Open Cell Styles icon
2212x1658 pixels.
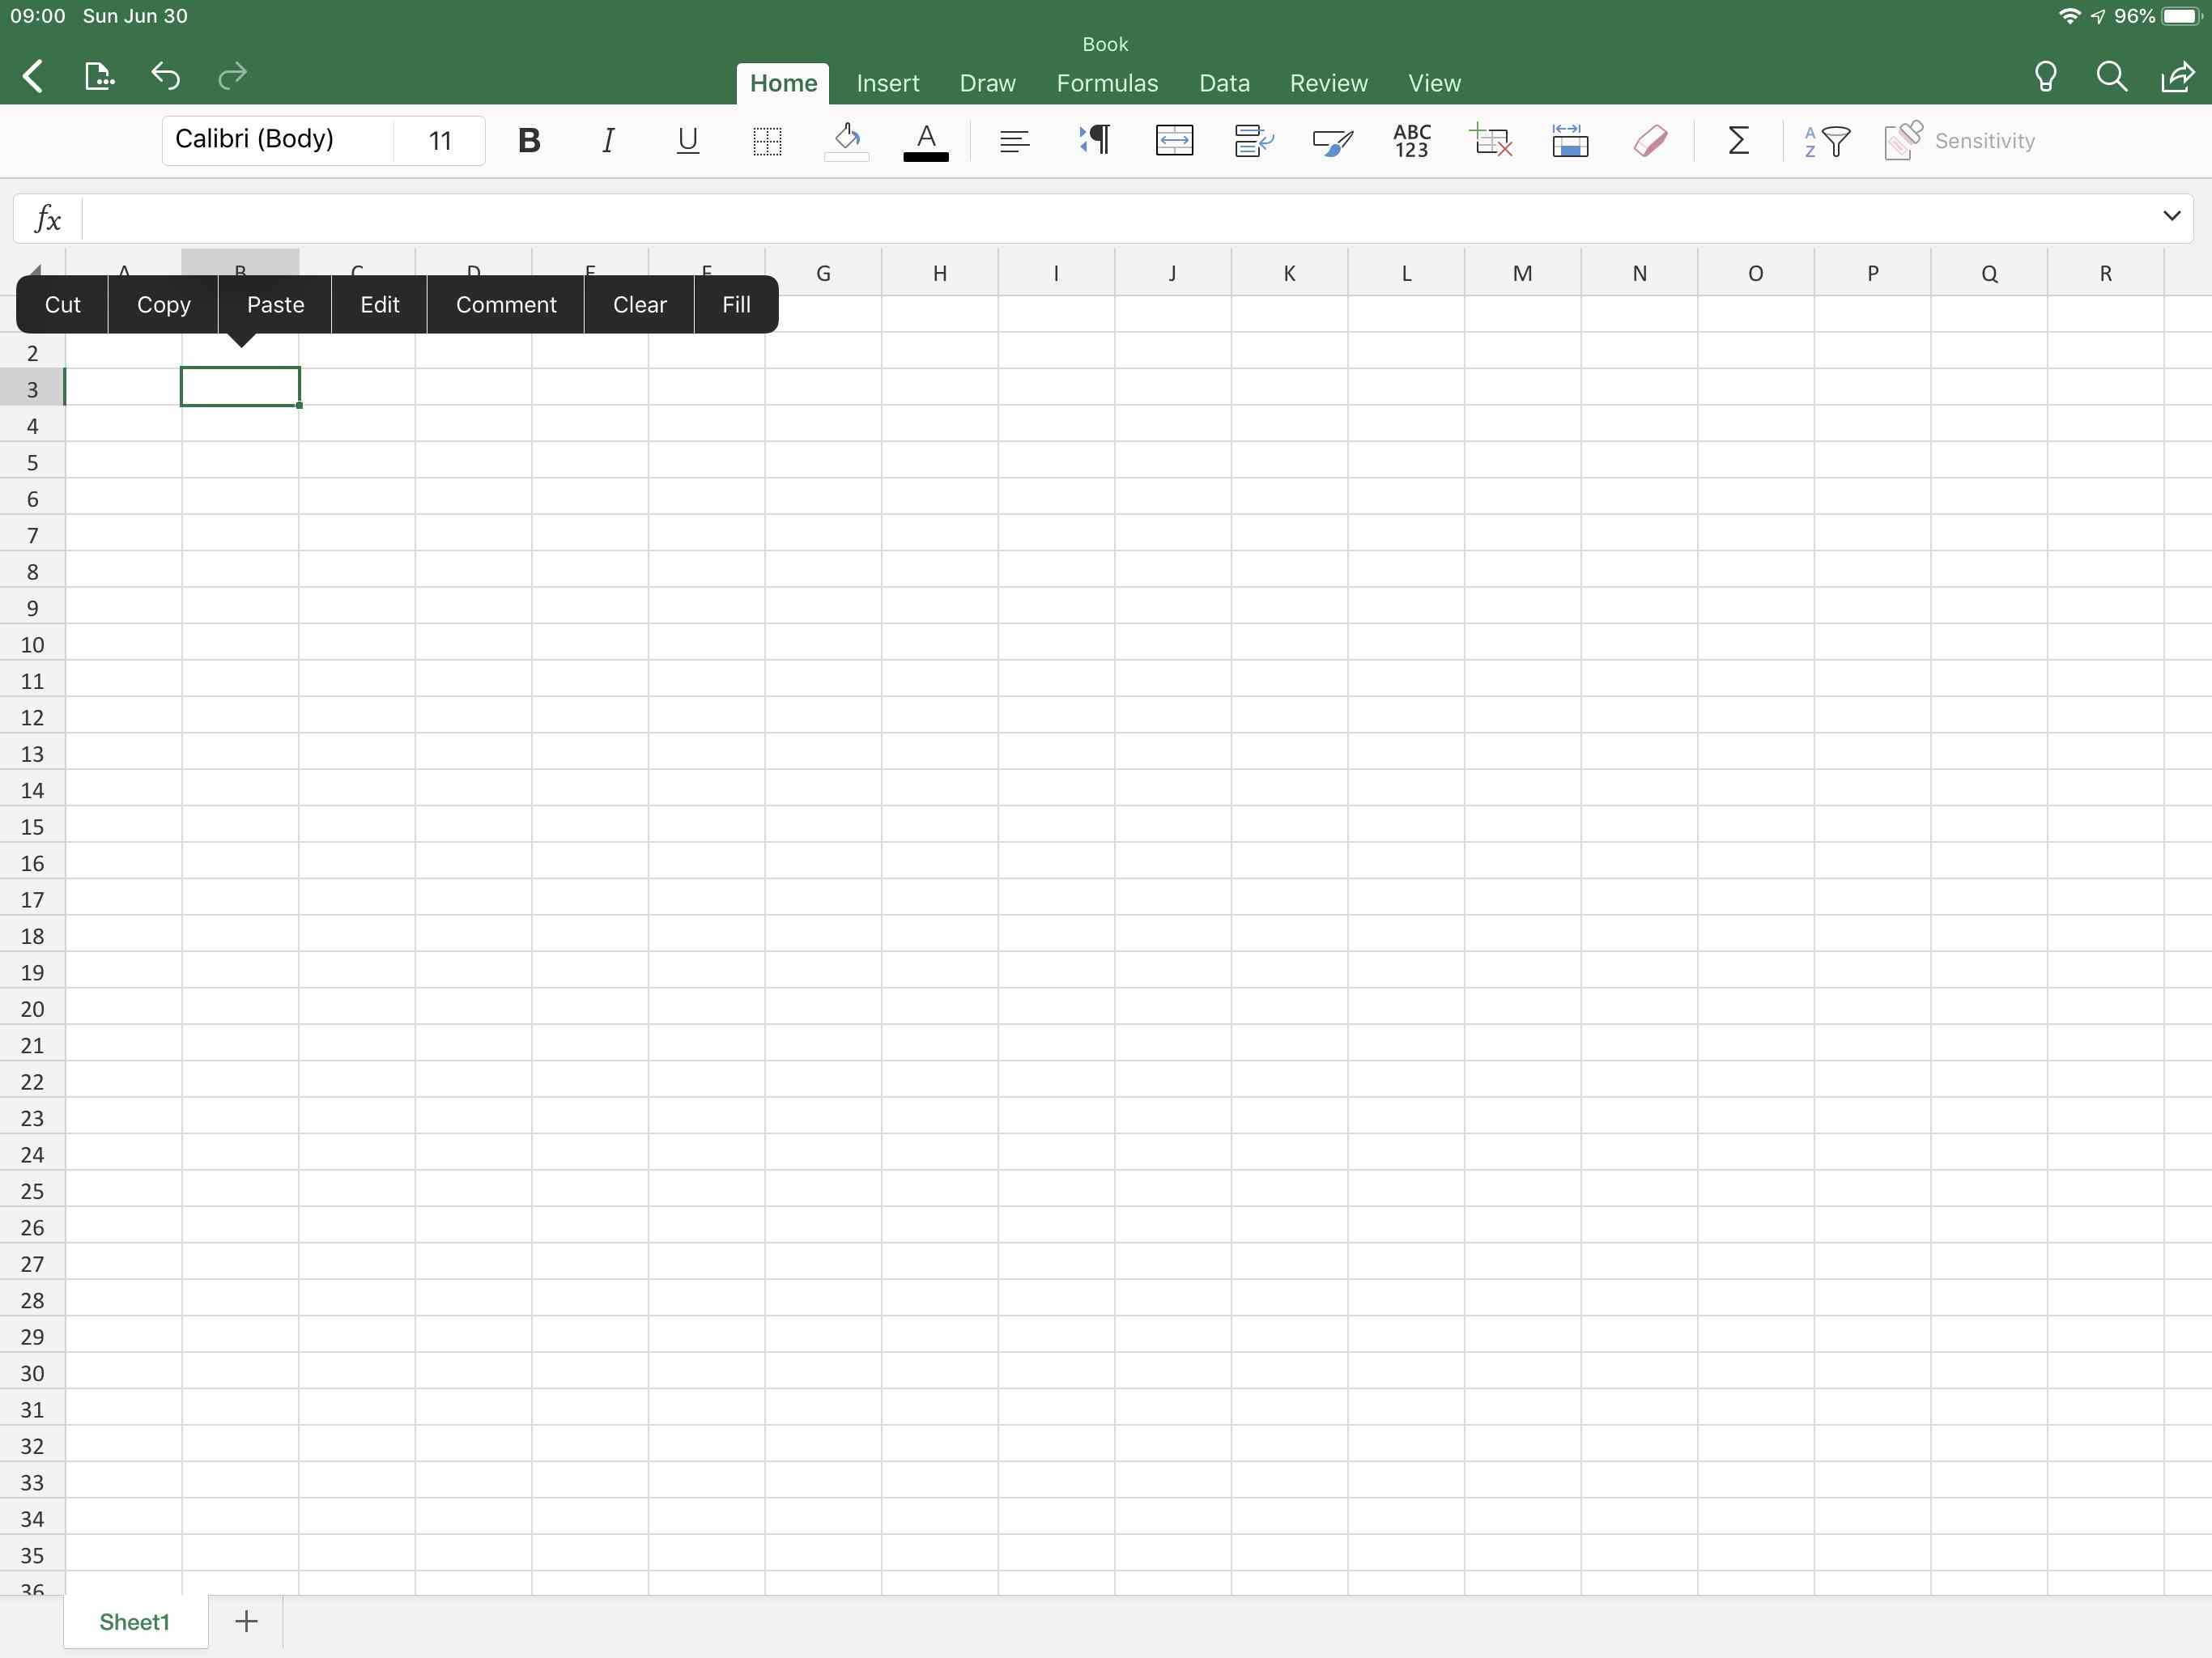point(1333,141)
